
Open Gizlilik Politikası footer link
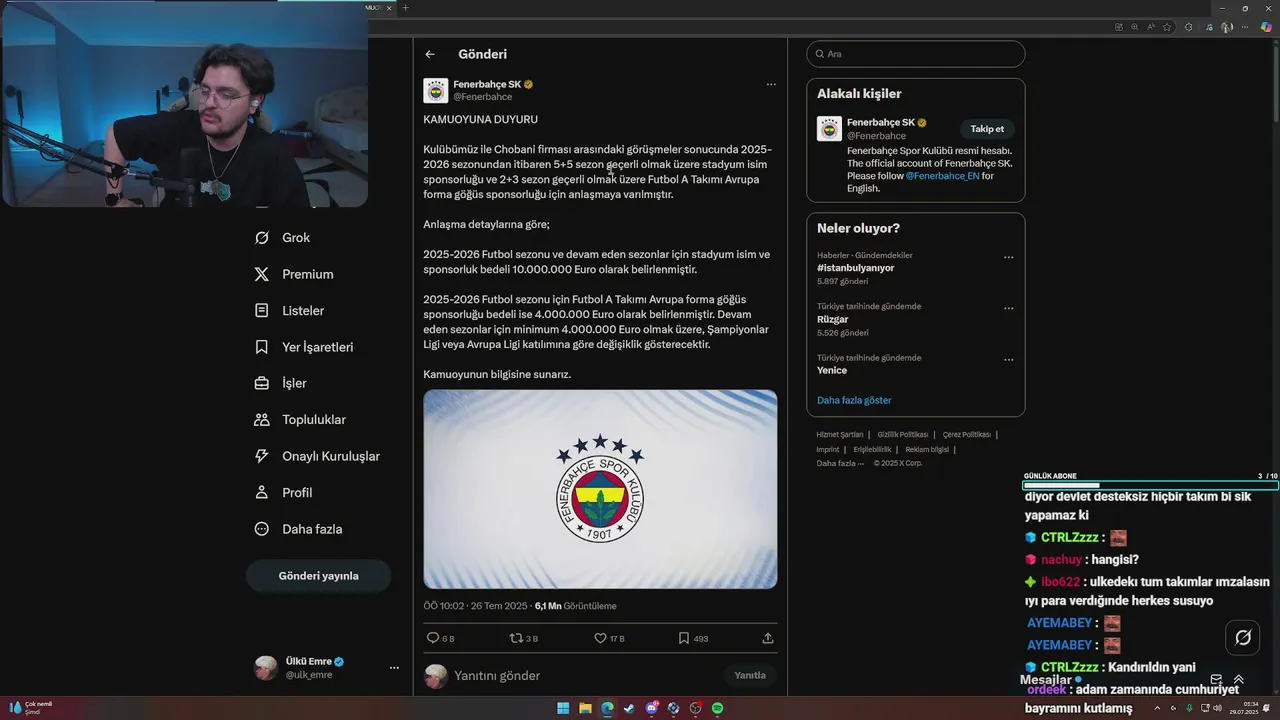pyautogui.click(x=903, y=435)
